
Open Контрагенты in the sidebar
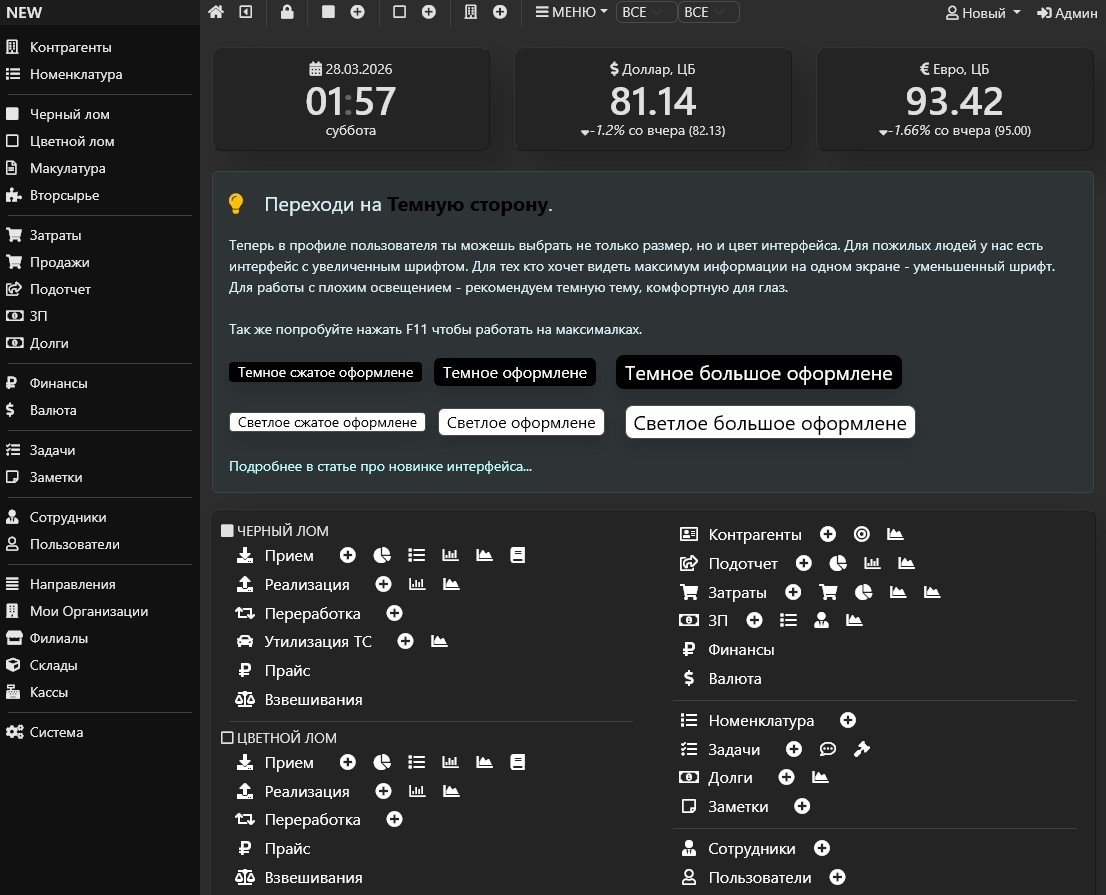[x=70, y=47]
